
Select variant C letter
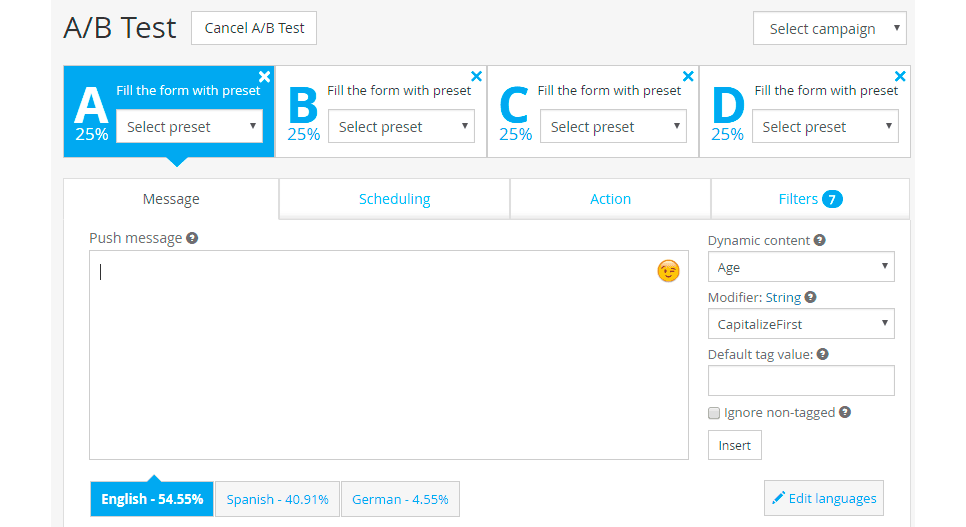point(514,105)
